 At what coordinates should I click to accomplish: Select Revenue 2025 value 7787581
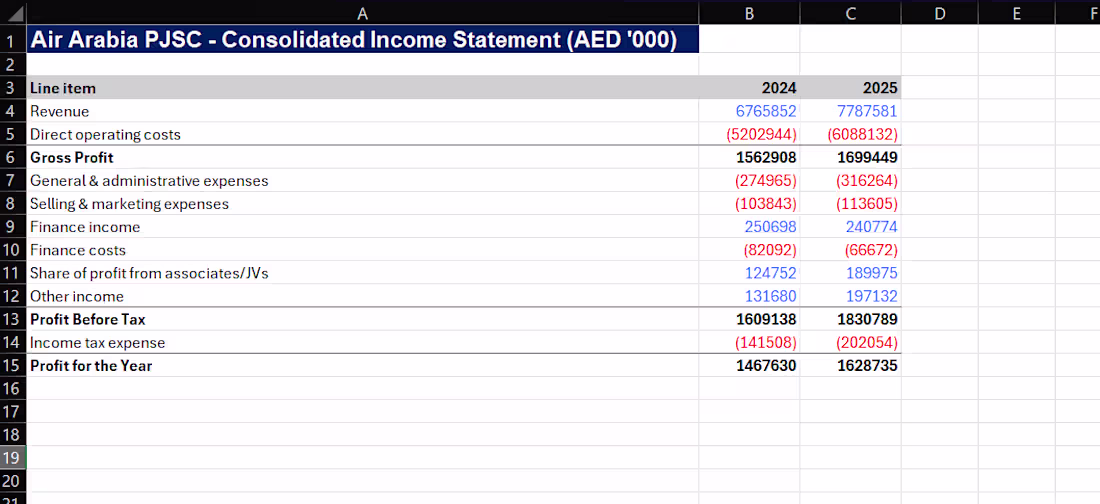coord(850,111)
